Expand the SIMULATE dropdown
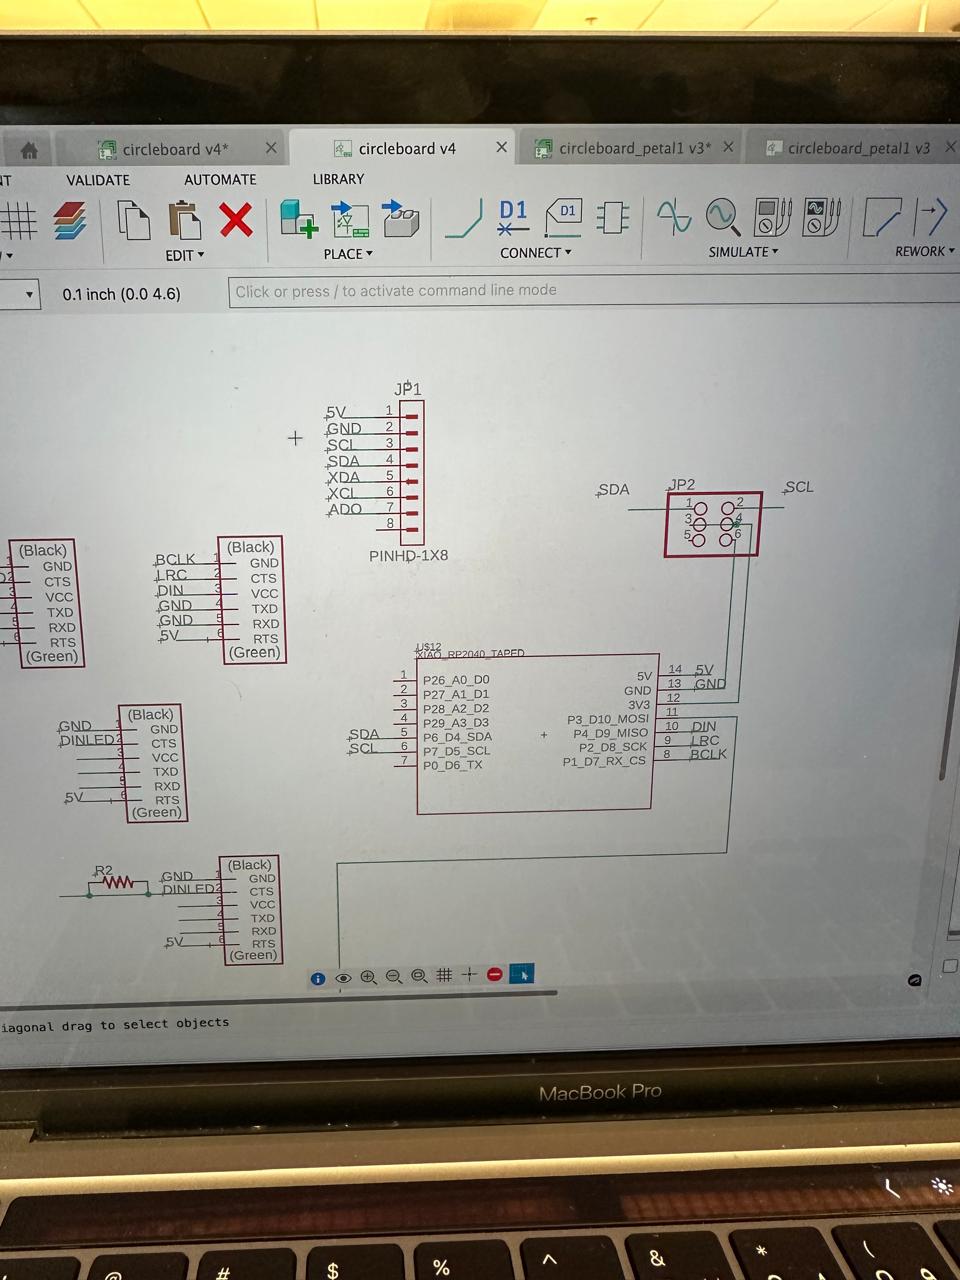The image size is (960, 1280). pos(742,252)
